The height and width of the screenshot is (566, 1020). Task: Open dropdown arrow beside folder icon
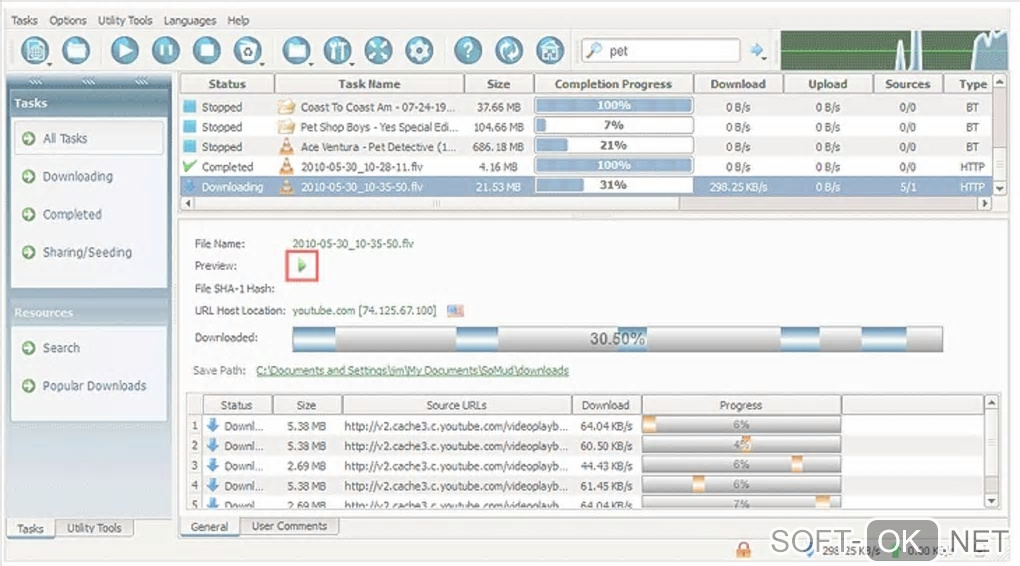coord(311,64)
